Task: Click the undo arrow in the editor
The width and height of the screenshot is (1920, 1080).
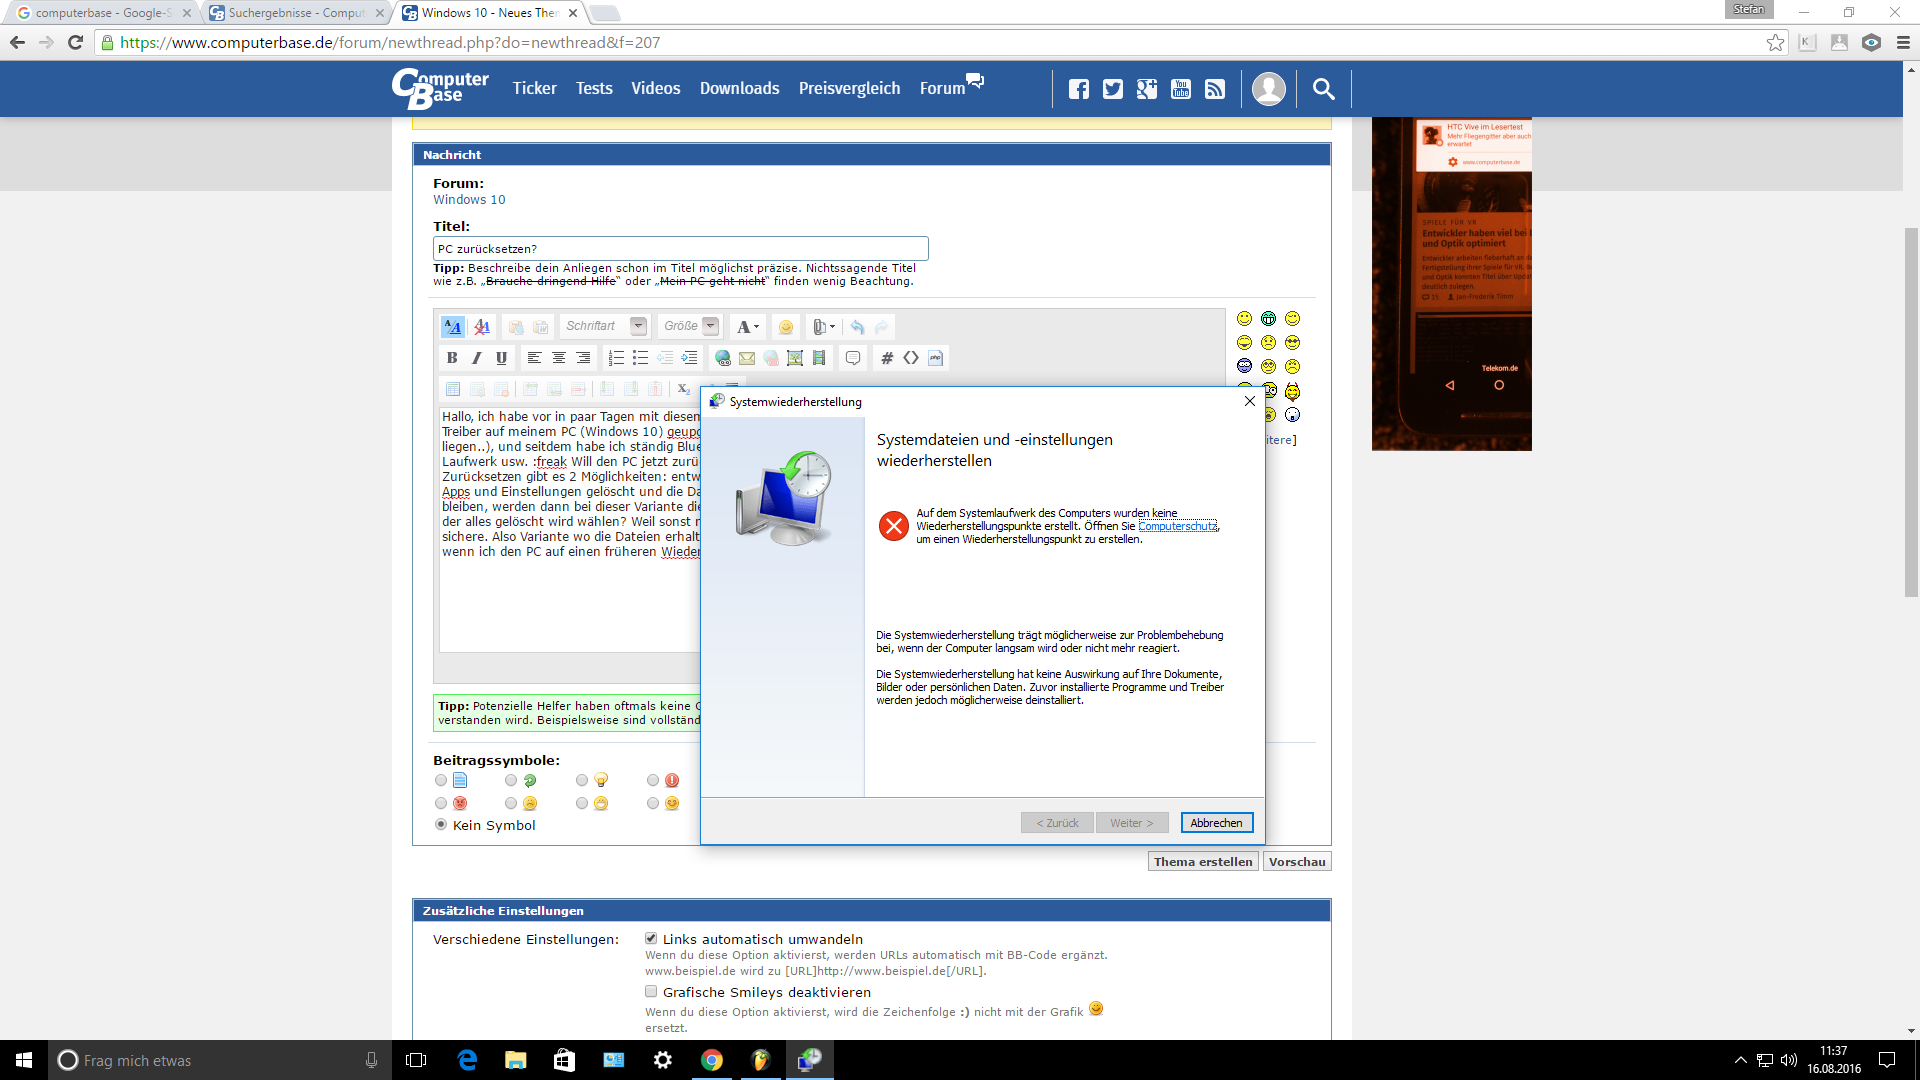Action: [857, 327]
